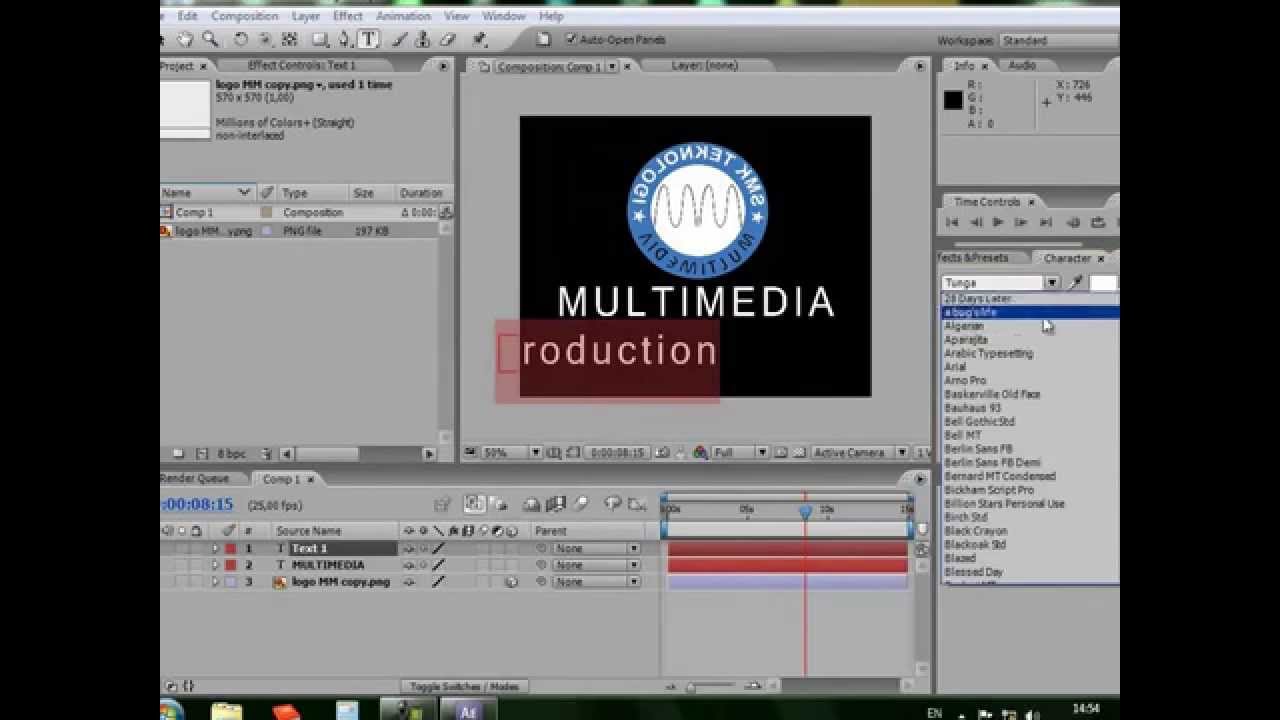Toggle shy switch for Text 1 layer
This screenshot has height=720, width=1280.
[x=408, y=549]
